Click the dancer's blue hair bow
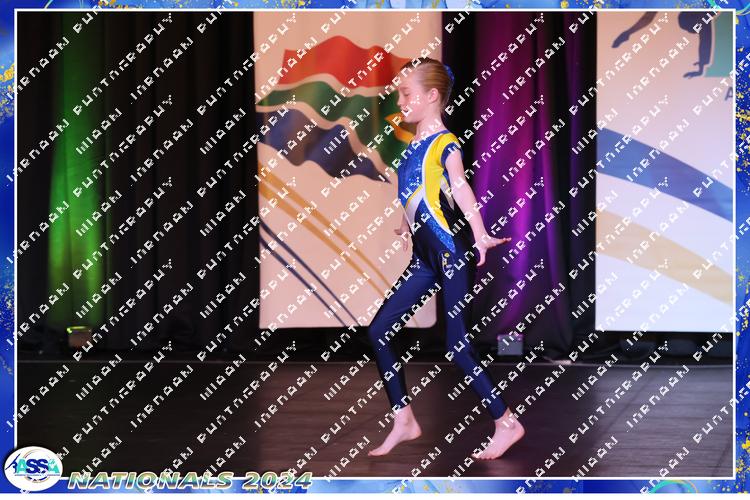The height and width of the screenshot is (500, 750). click(449, 74)
